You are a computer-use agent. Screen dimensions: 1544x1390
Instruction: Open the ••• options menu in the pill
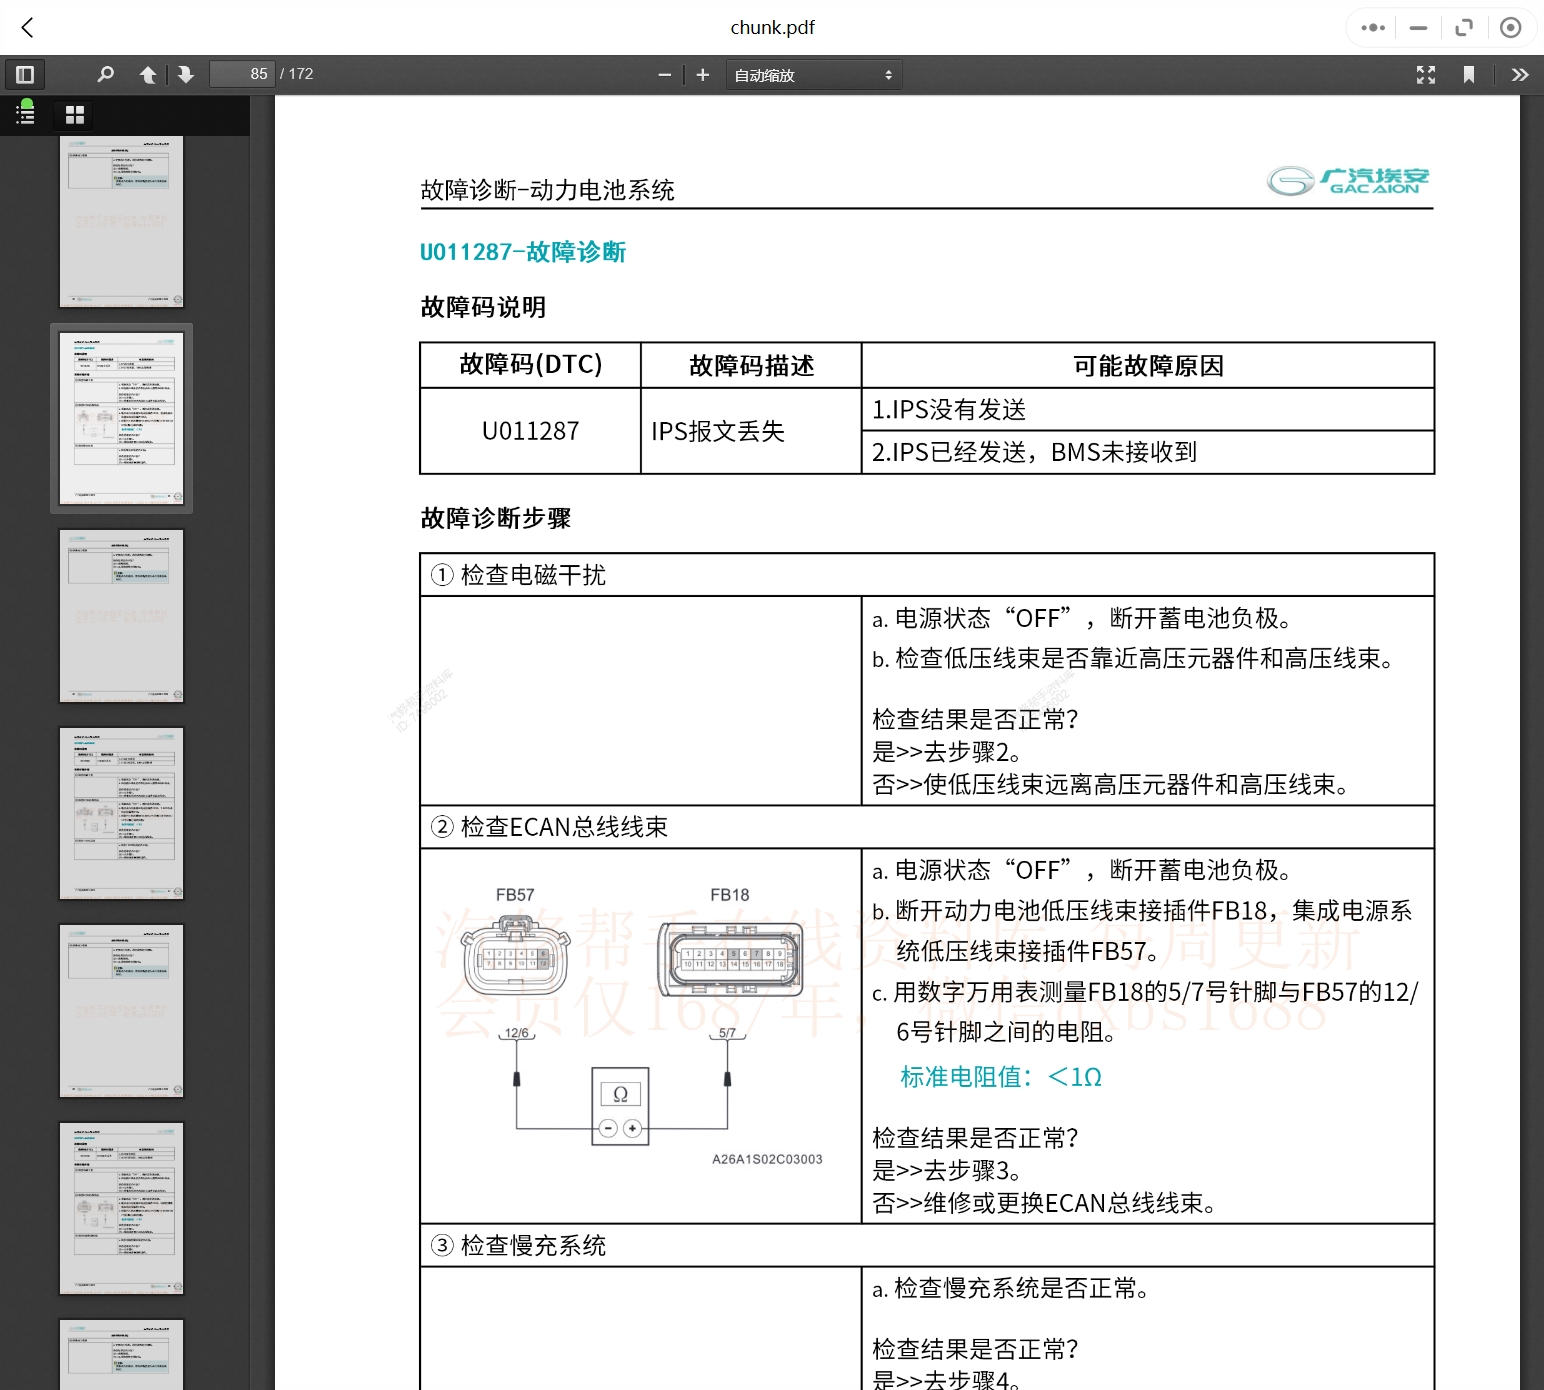pyautogui.click(x=1371, y=28)
